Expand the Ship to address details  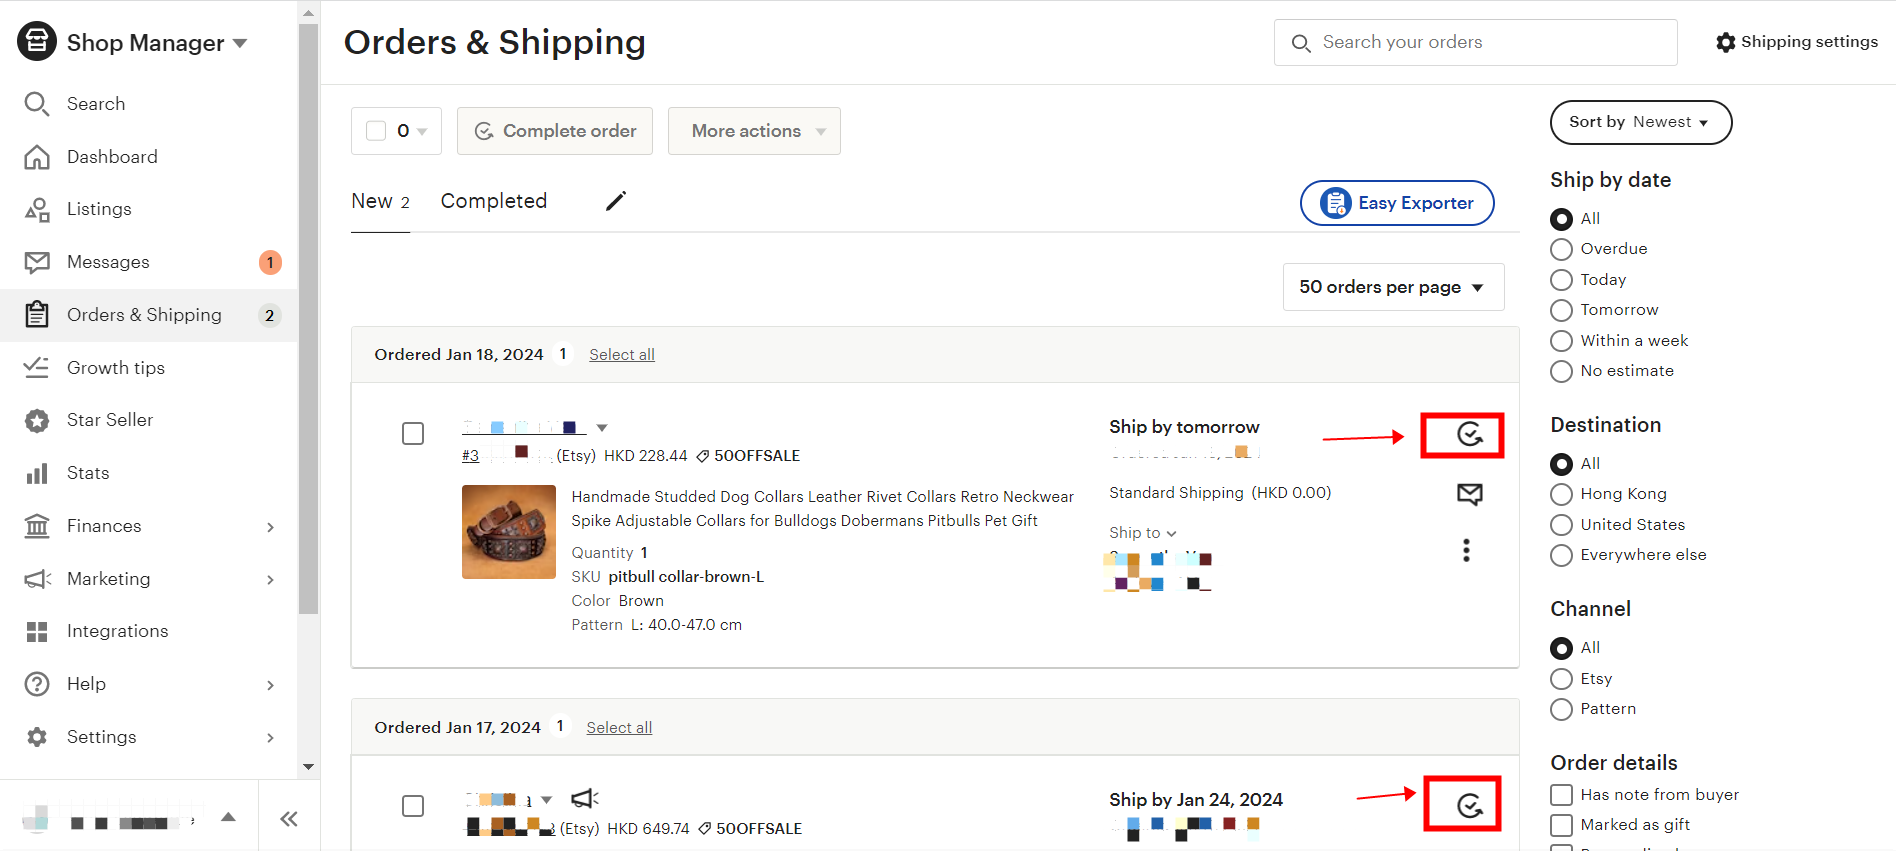coord(1141,532)
